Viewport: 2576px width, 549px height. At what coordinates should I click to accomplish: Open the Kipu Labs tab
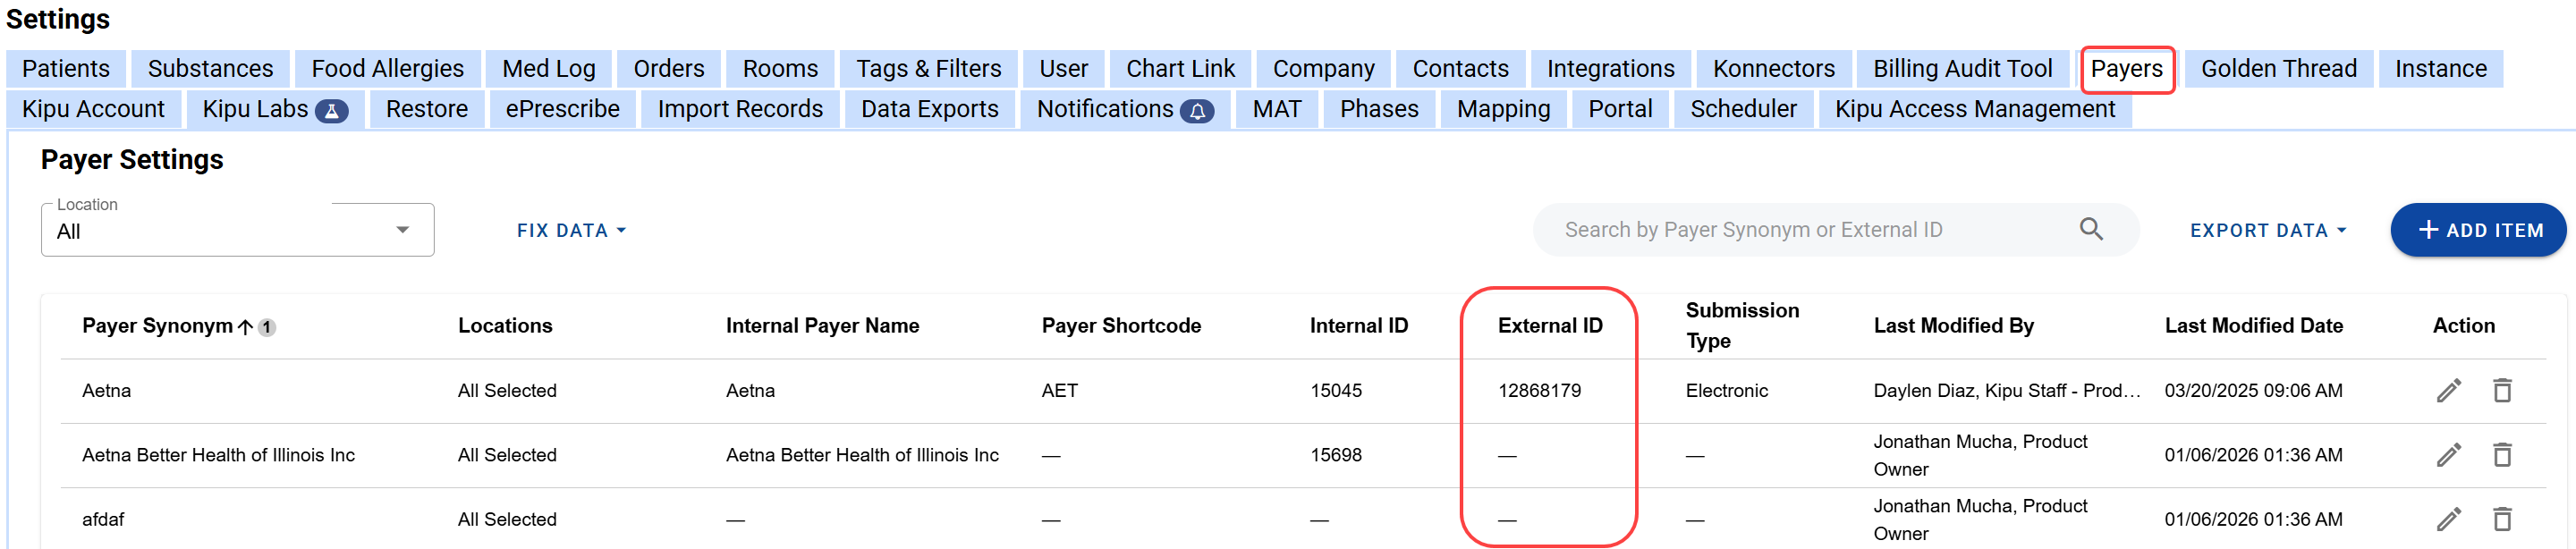tap(274, 109)
